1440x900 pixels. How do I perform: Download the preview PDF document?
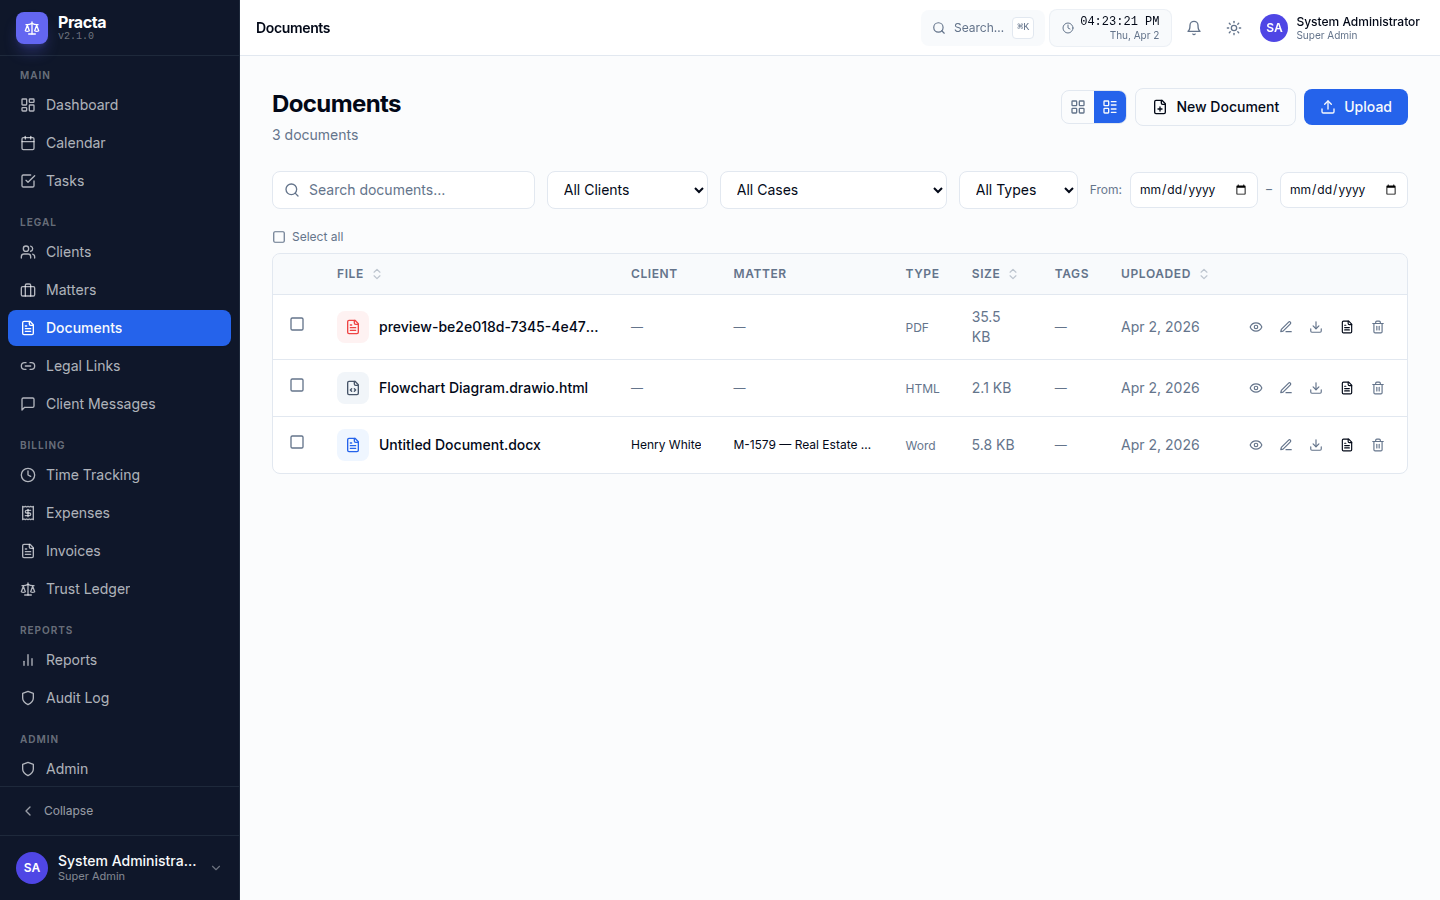(1316, 327)
